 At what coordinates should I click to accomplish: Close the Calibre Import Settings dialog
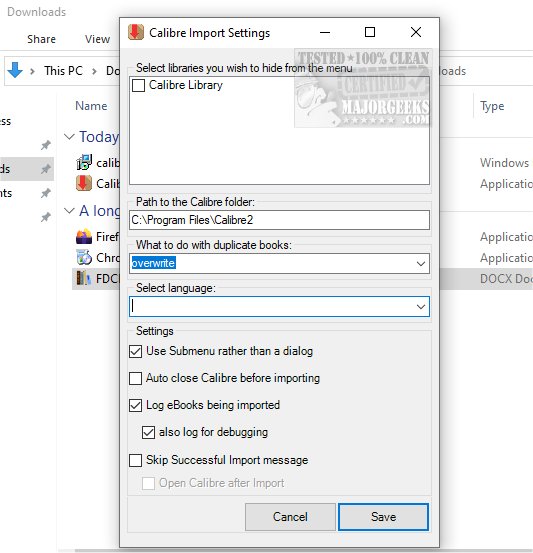click(416, 32)
